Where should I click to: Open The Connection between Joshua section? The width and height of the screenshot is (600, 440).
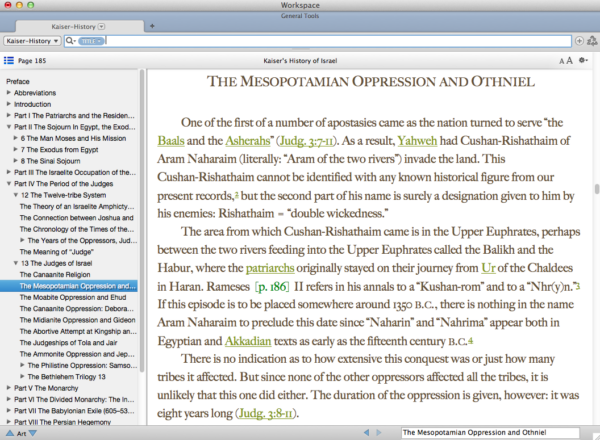click(x=77, y=218)
